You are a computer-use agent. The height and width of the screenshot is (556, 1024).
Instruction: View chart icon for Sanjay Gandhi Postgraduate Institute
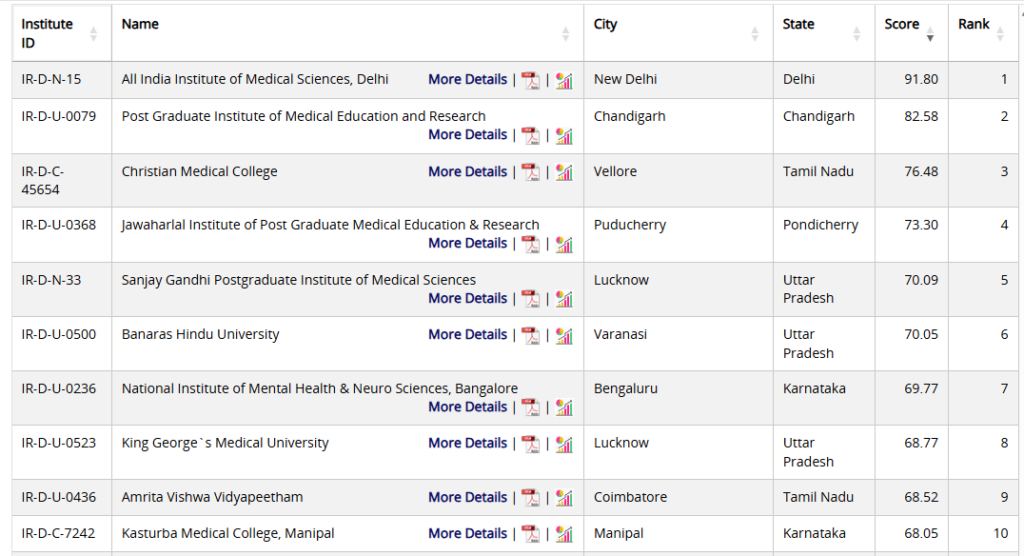564,299
